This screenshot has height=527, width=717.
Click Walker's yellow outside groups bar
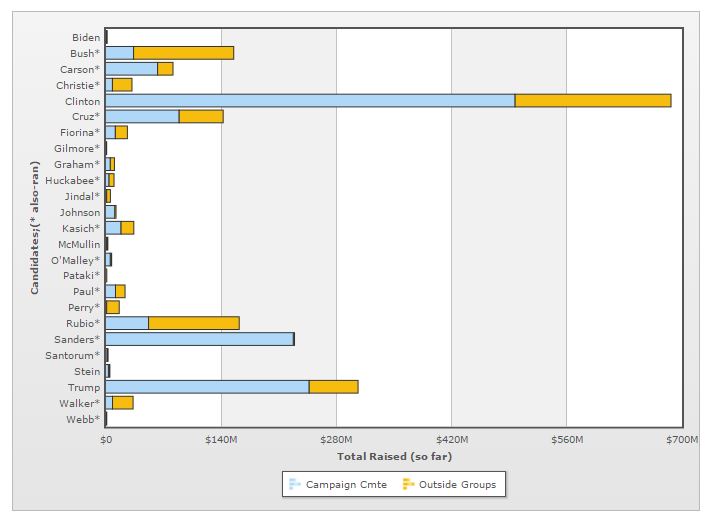pyautogui.click(x=123, y=403)
